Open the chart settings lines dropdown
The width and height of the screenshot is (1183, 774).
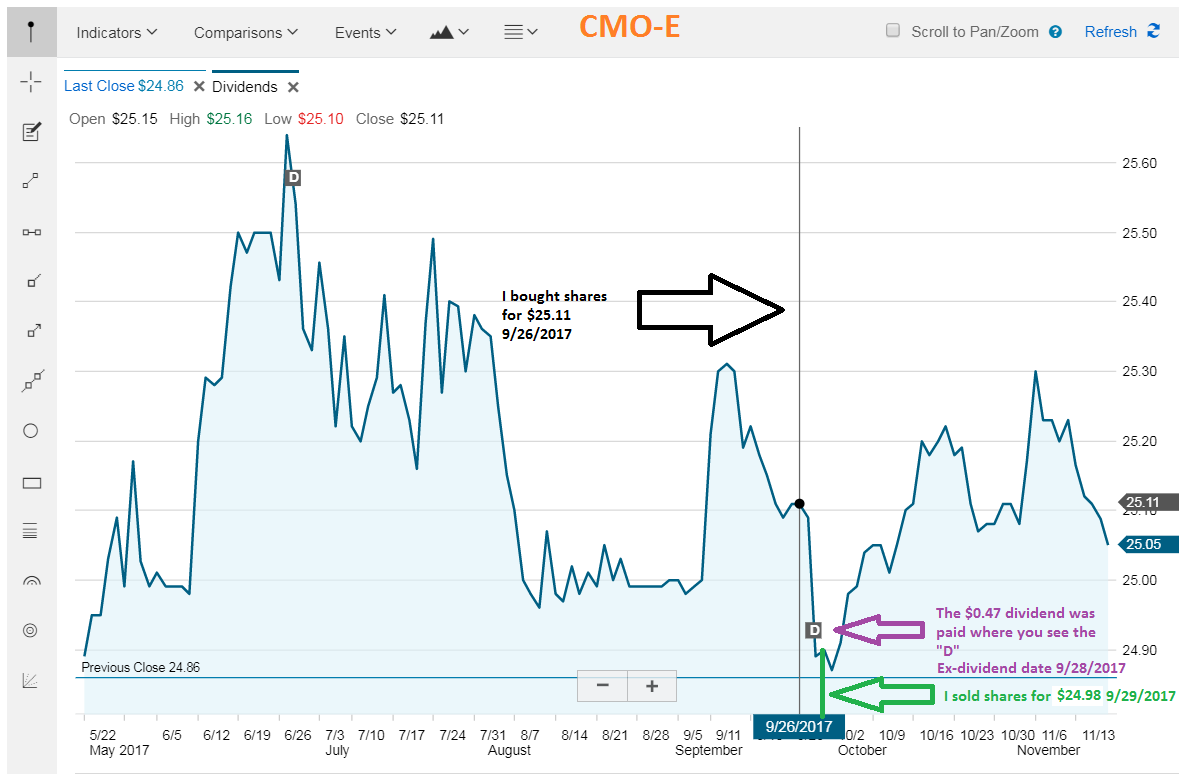pyautogui.click(x=521, y=32)
